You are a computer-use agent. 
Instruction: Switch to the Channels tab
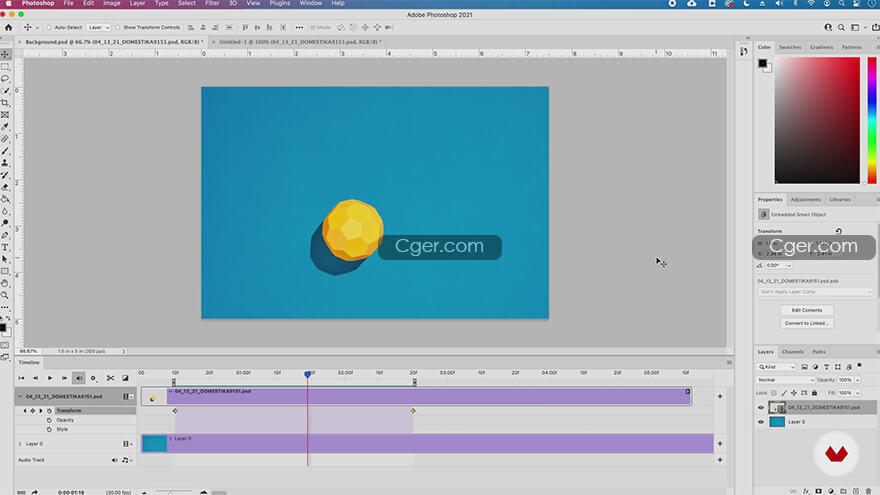pos(792,352)
